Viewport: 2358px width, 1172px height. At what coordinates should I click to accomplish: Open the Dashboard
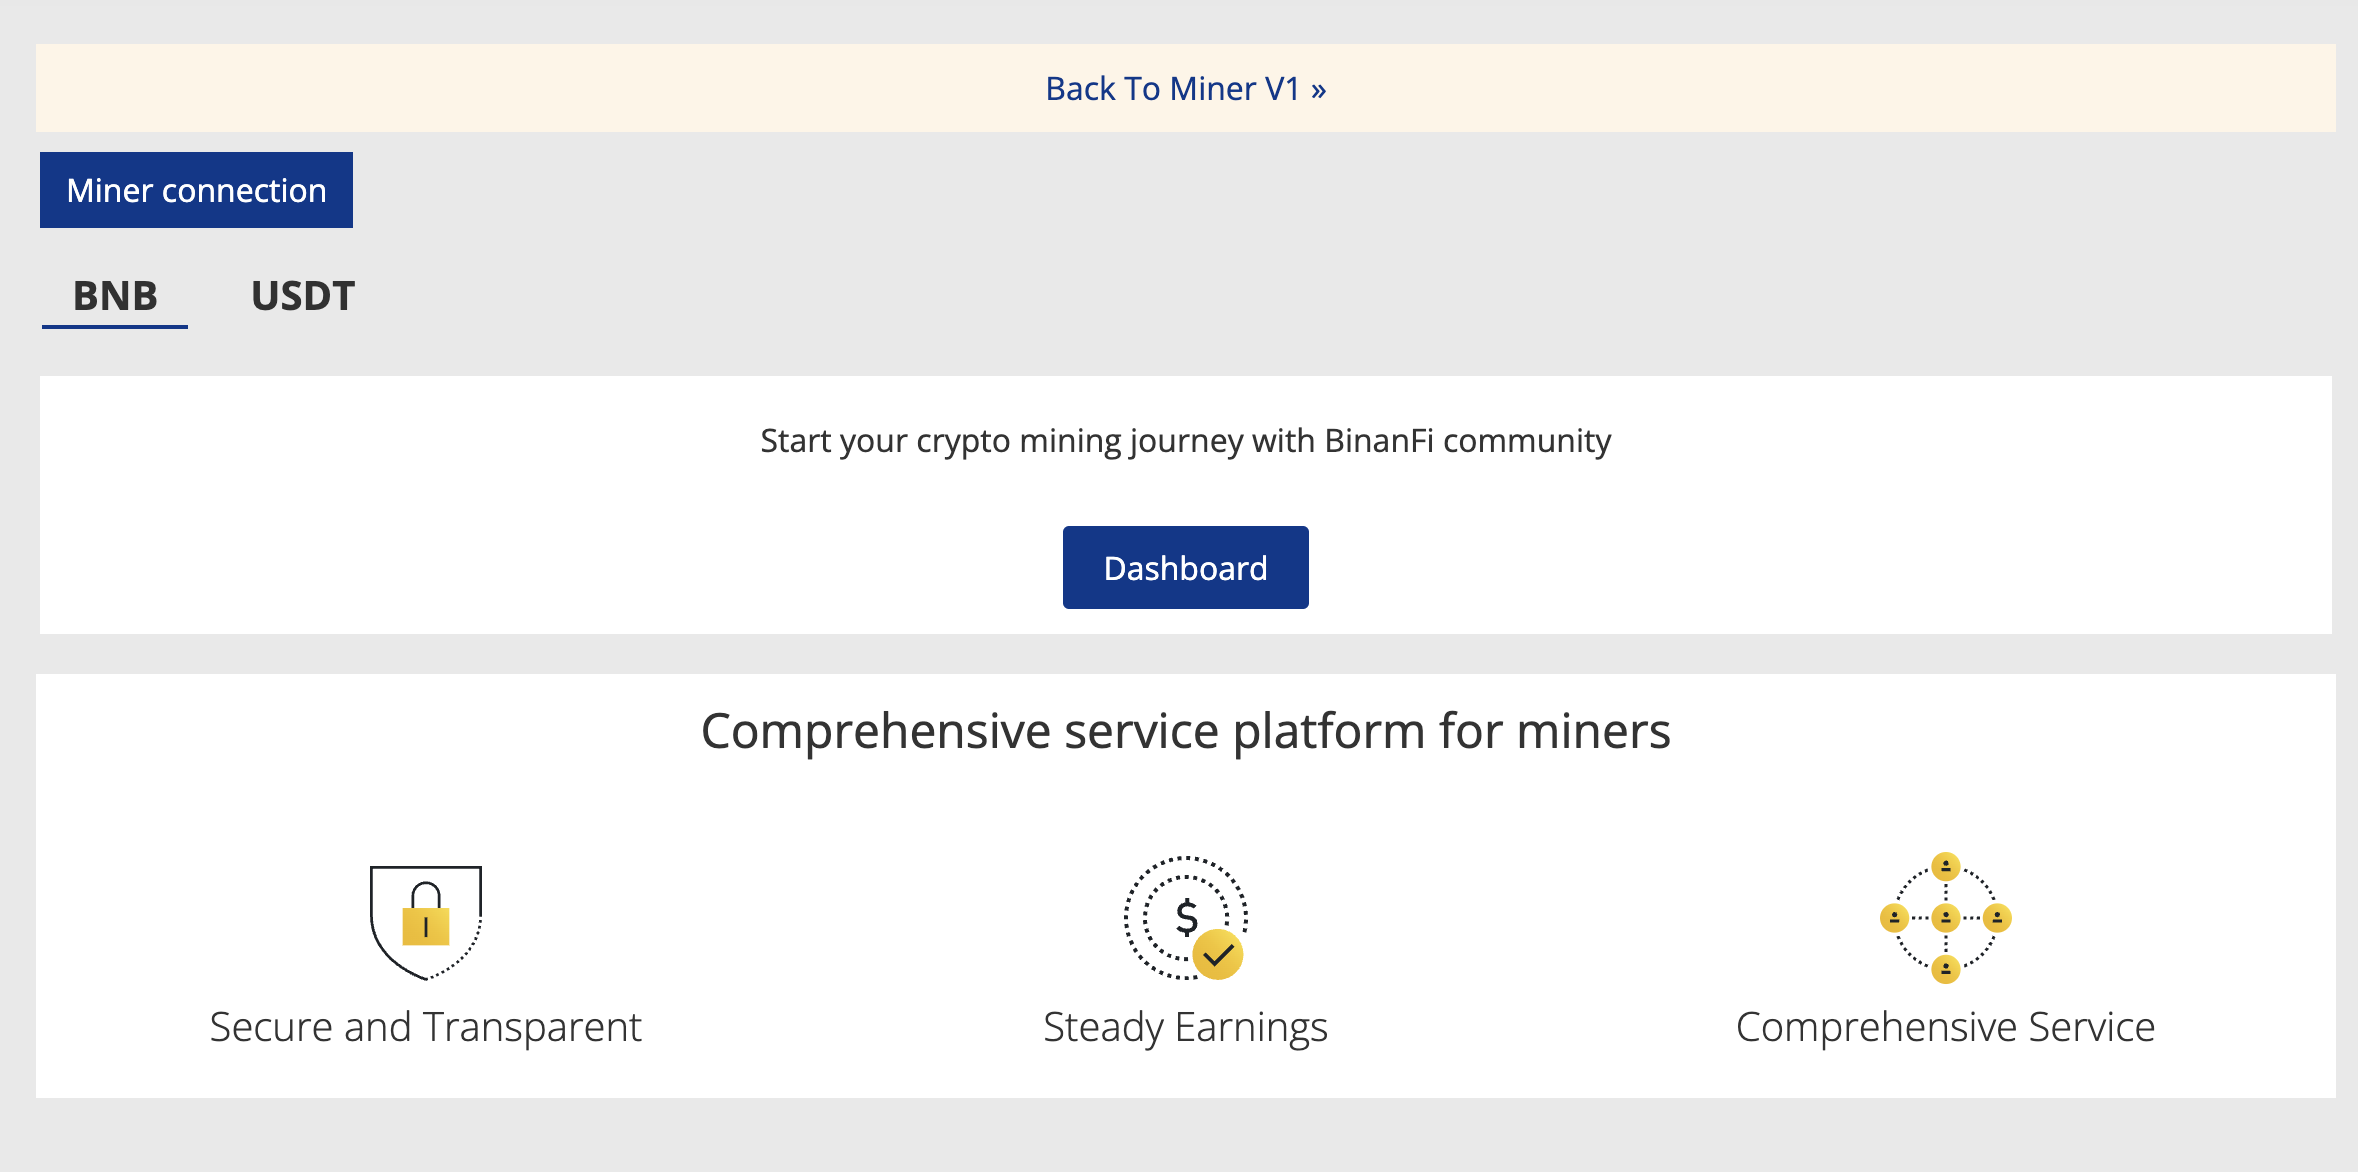pyautogui.click(x=1185, y=568)
